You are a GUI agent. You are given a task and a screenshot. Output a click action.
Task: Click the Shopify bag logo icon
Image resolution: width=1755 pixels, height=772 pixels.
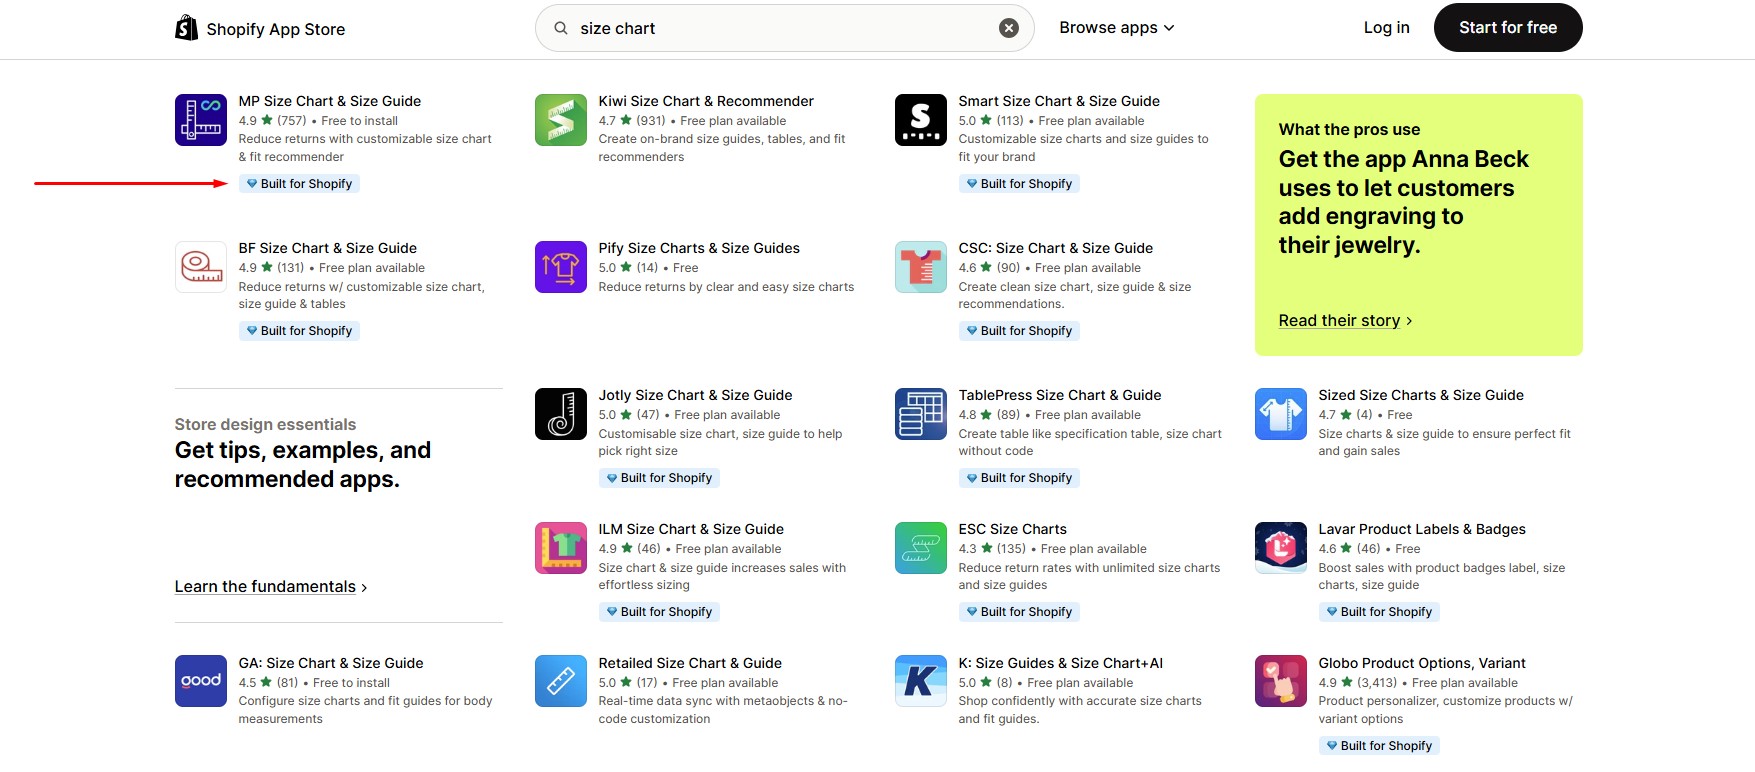click(186, 28)
